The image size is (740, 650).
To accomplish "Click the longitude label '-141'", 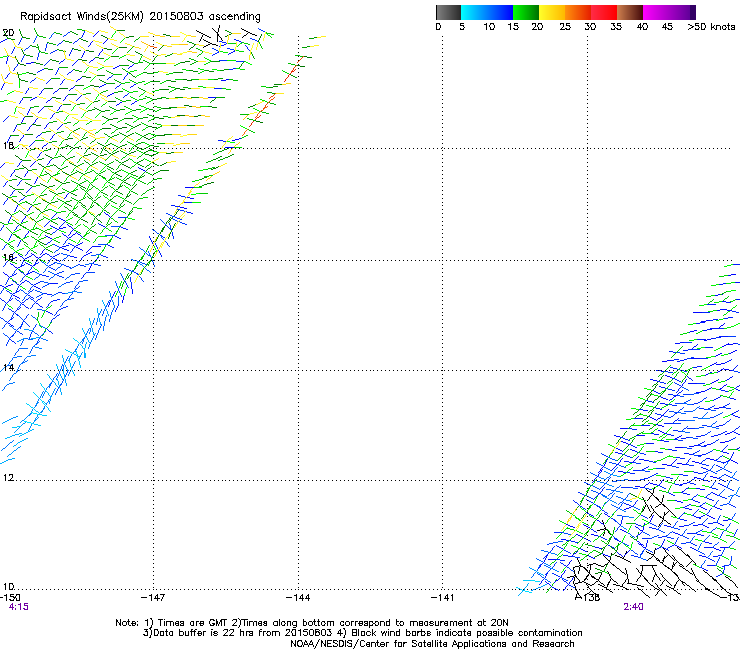I will pos(443,598).
